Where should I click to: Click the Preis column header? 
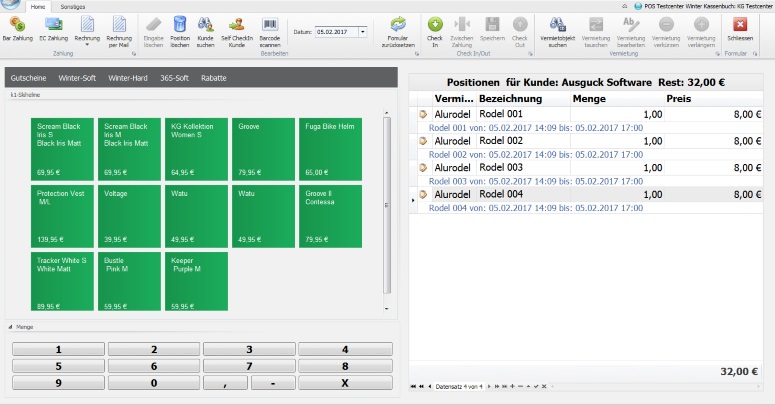[713, 99]
